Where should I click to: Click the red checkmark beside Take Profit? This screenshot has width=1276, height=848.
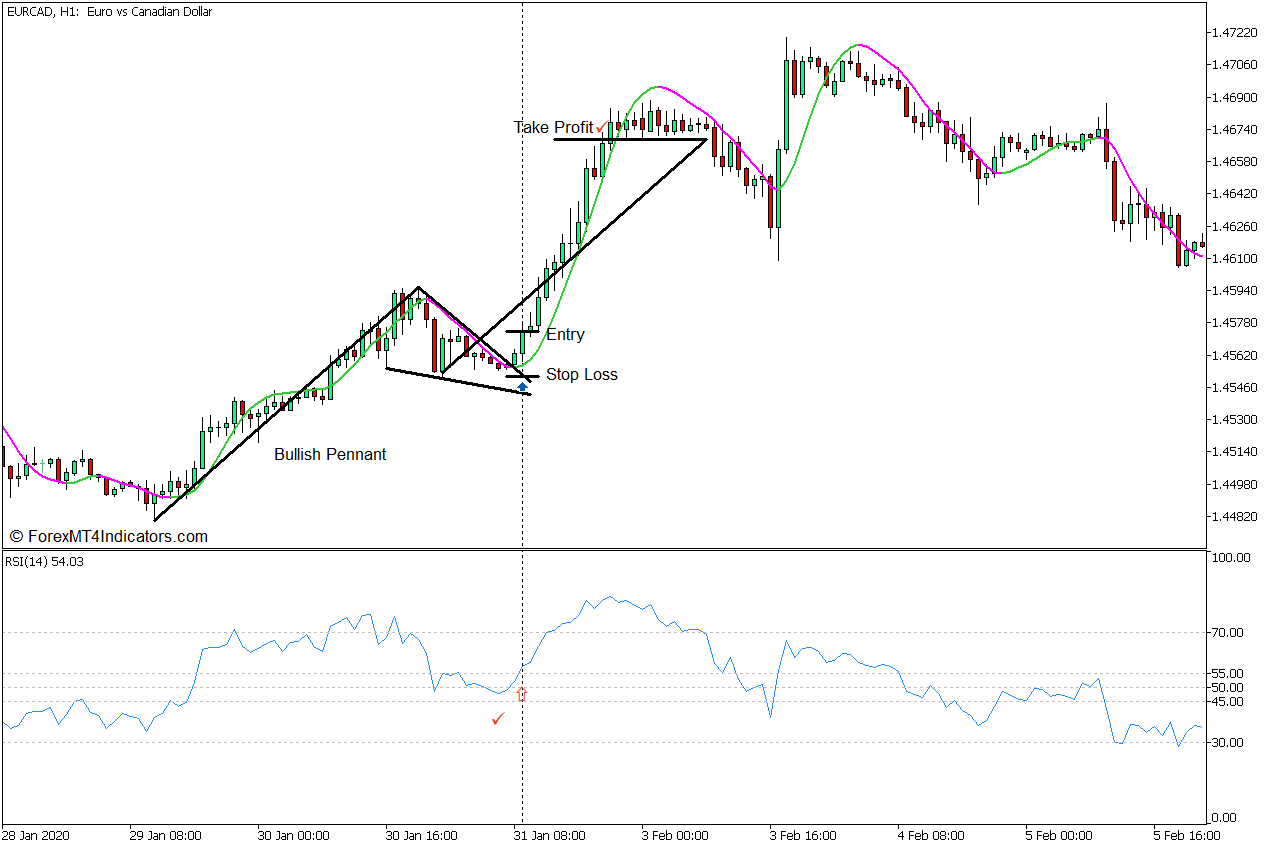[601, 127]
